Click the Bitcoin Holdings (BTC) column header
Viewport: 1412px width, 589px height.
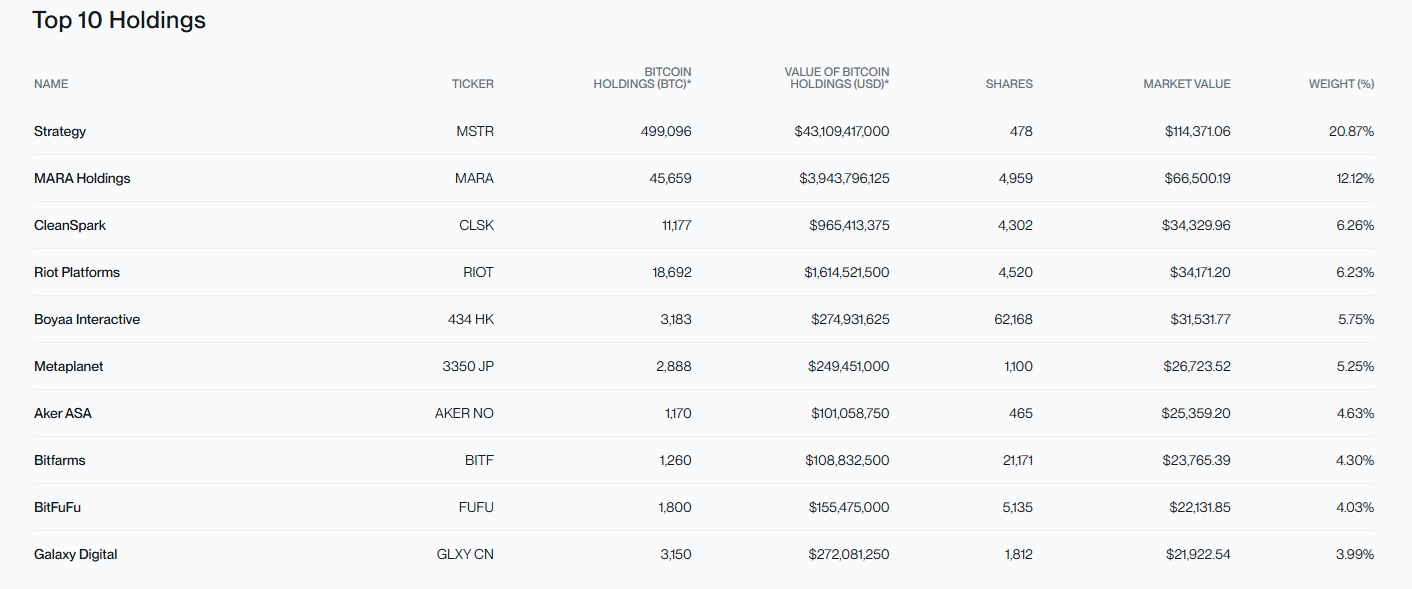click(x=643, y=78)
